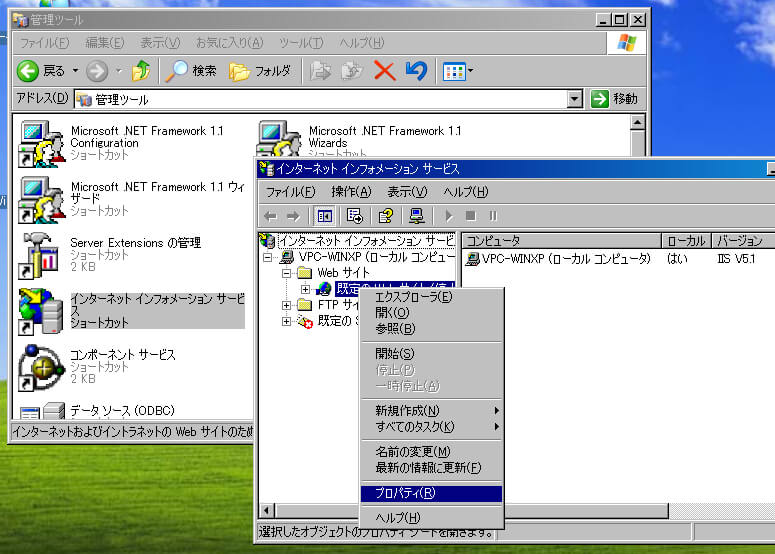The width and height of the screenshot is (775, 554).
Task: Click the show/hide console tree toolbar icon
Action: coord(324,216)
